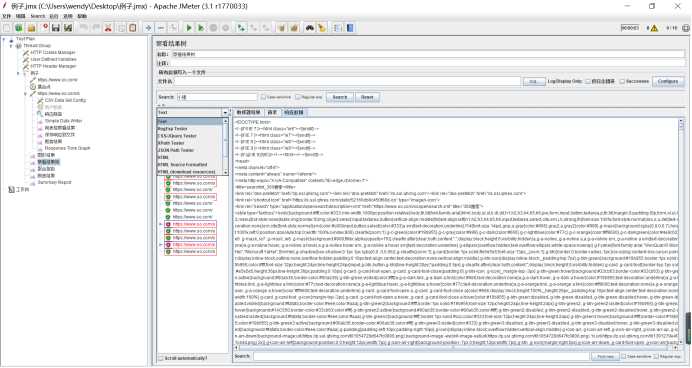This screenshot has width=692, height=368.
Task: Open the Search menu in menu bar
Action: [38, 16]
